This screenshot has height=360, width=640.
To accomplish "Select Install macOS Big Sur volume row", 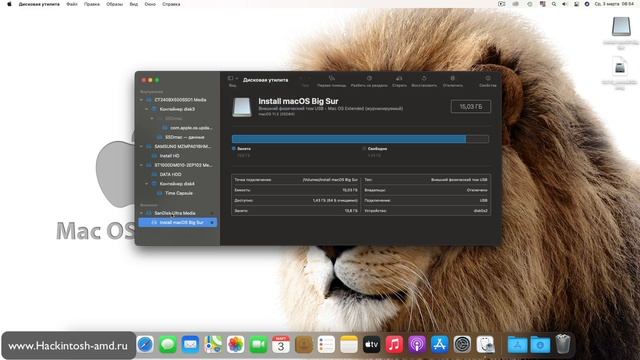I will 178,222.
